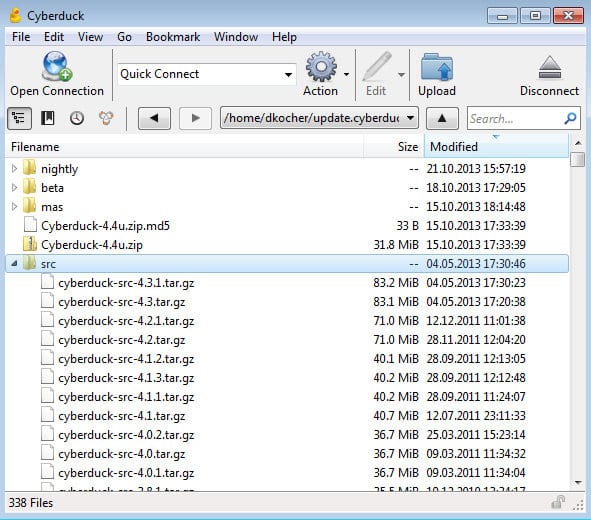Click the Cyberduck-4.4u.zip archive icon
591x520 pixels.
[x=30, y=244]
